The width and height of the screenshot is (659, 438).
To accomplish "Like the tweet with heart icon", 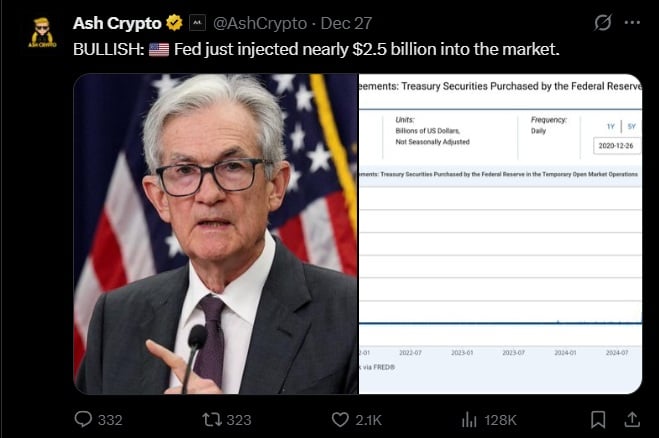I will [340, 419].
